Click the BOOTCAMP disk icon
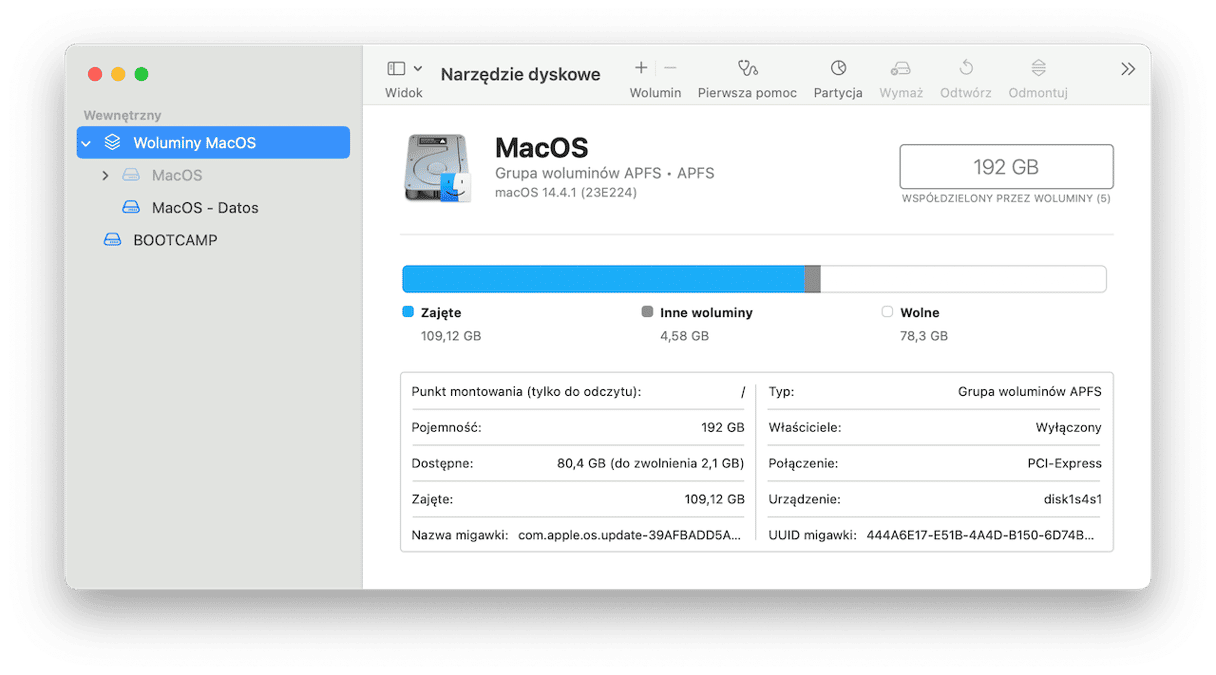This screenshot has width=1216, height=675. 113,240
